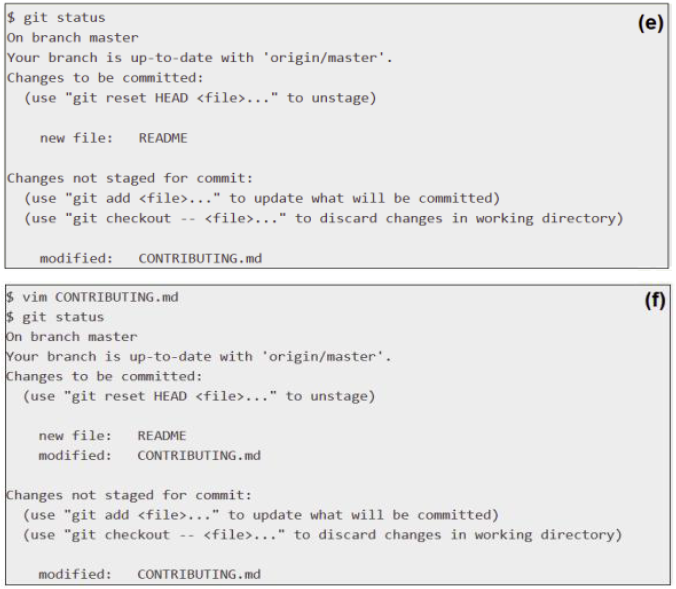Click the git status command in panel (f)
676x589 pixels.
55,317
